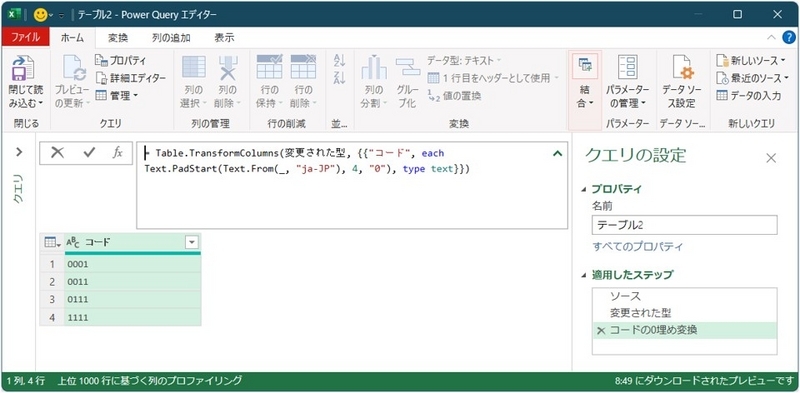This screenshot has height=393, width=800.
Task: Open パラメーターの管理 manage parameters
Action: pos(627,82)
